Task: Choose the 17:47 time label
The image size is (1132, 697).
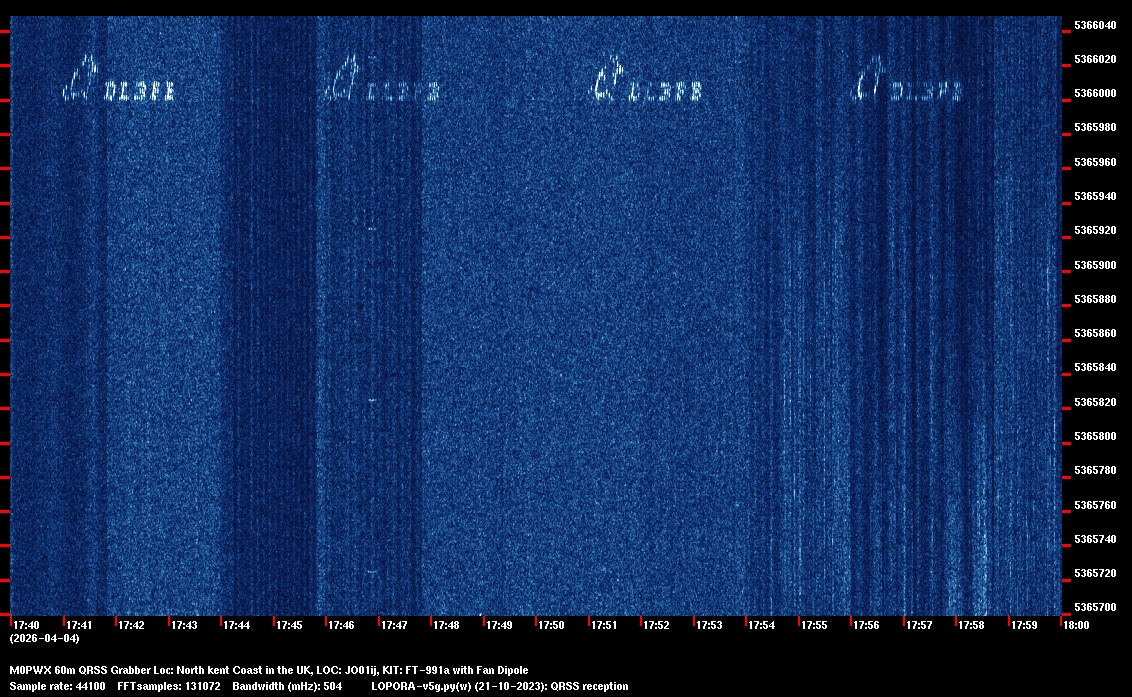Action: coord(394,625)
